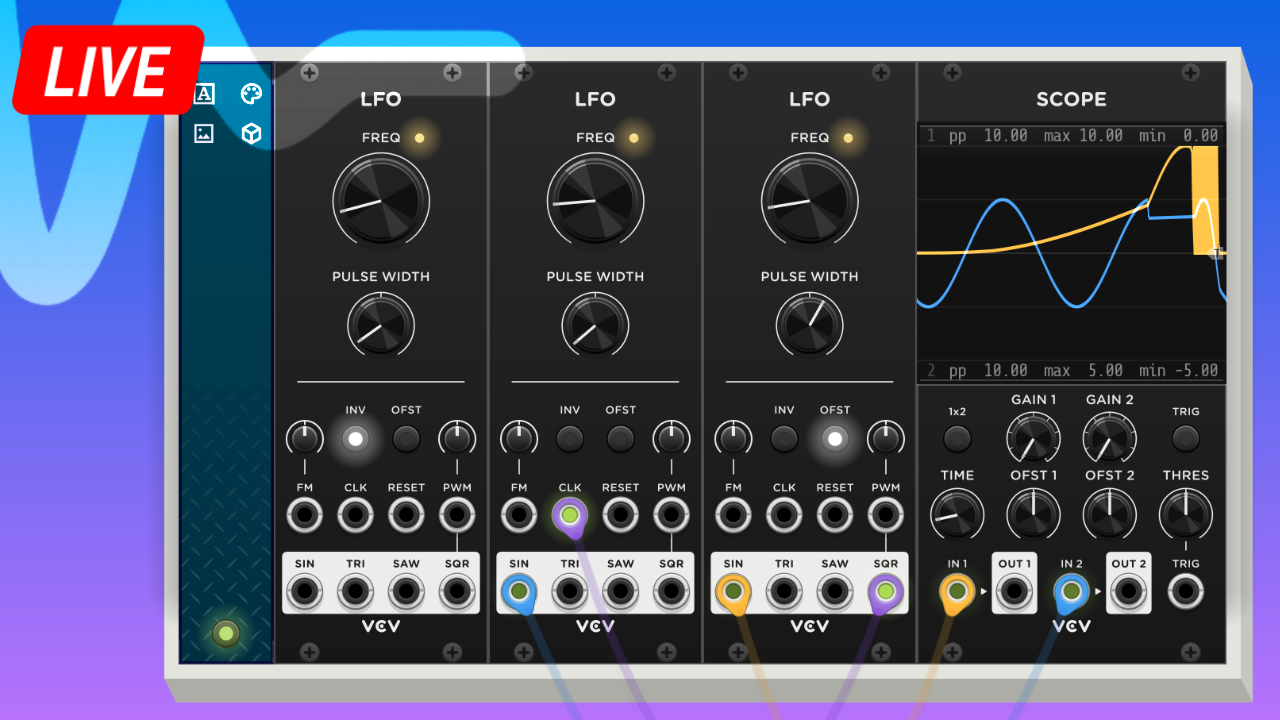Click the purple-cabled CLK input on the second LFO

tap(570, 516)
